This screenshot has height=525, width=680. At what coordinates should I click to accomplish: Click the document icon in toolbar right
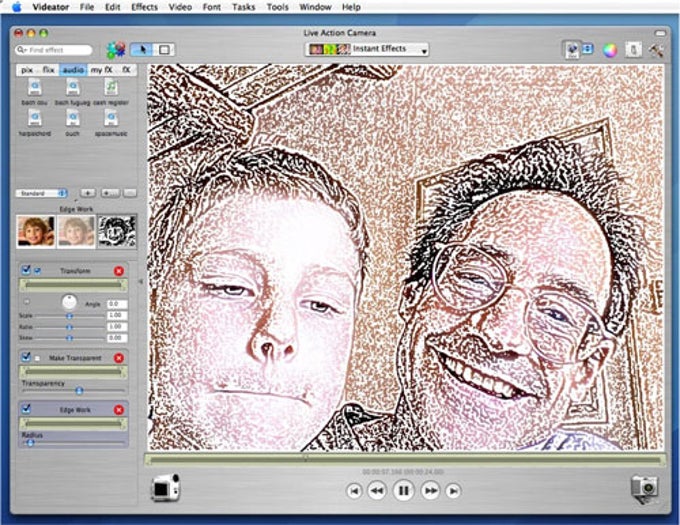coord(572,49)
